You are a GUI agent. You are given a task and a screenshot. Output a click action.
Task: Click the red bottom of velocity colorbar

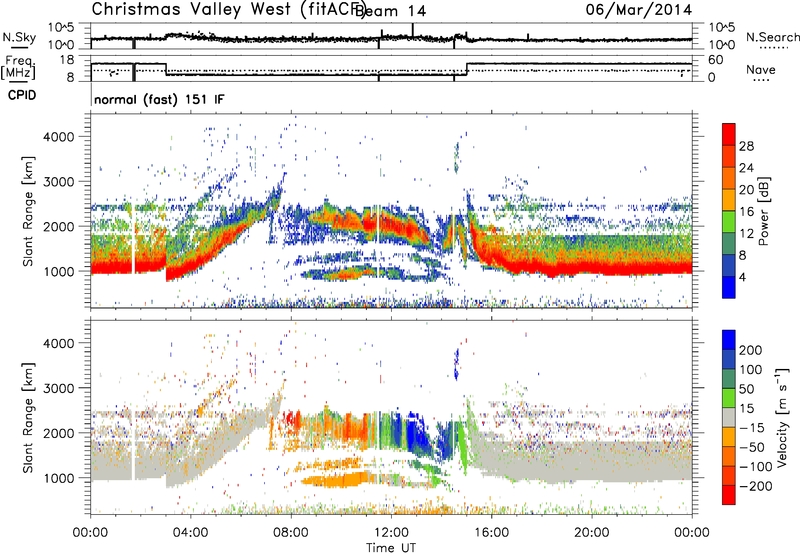pyautogui.click(x=729, y=495)
